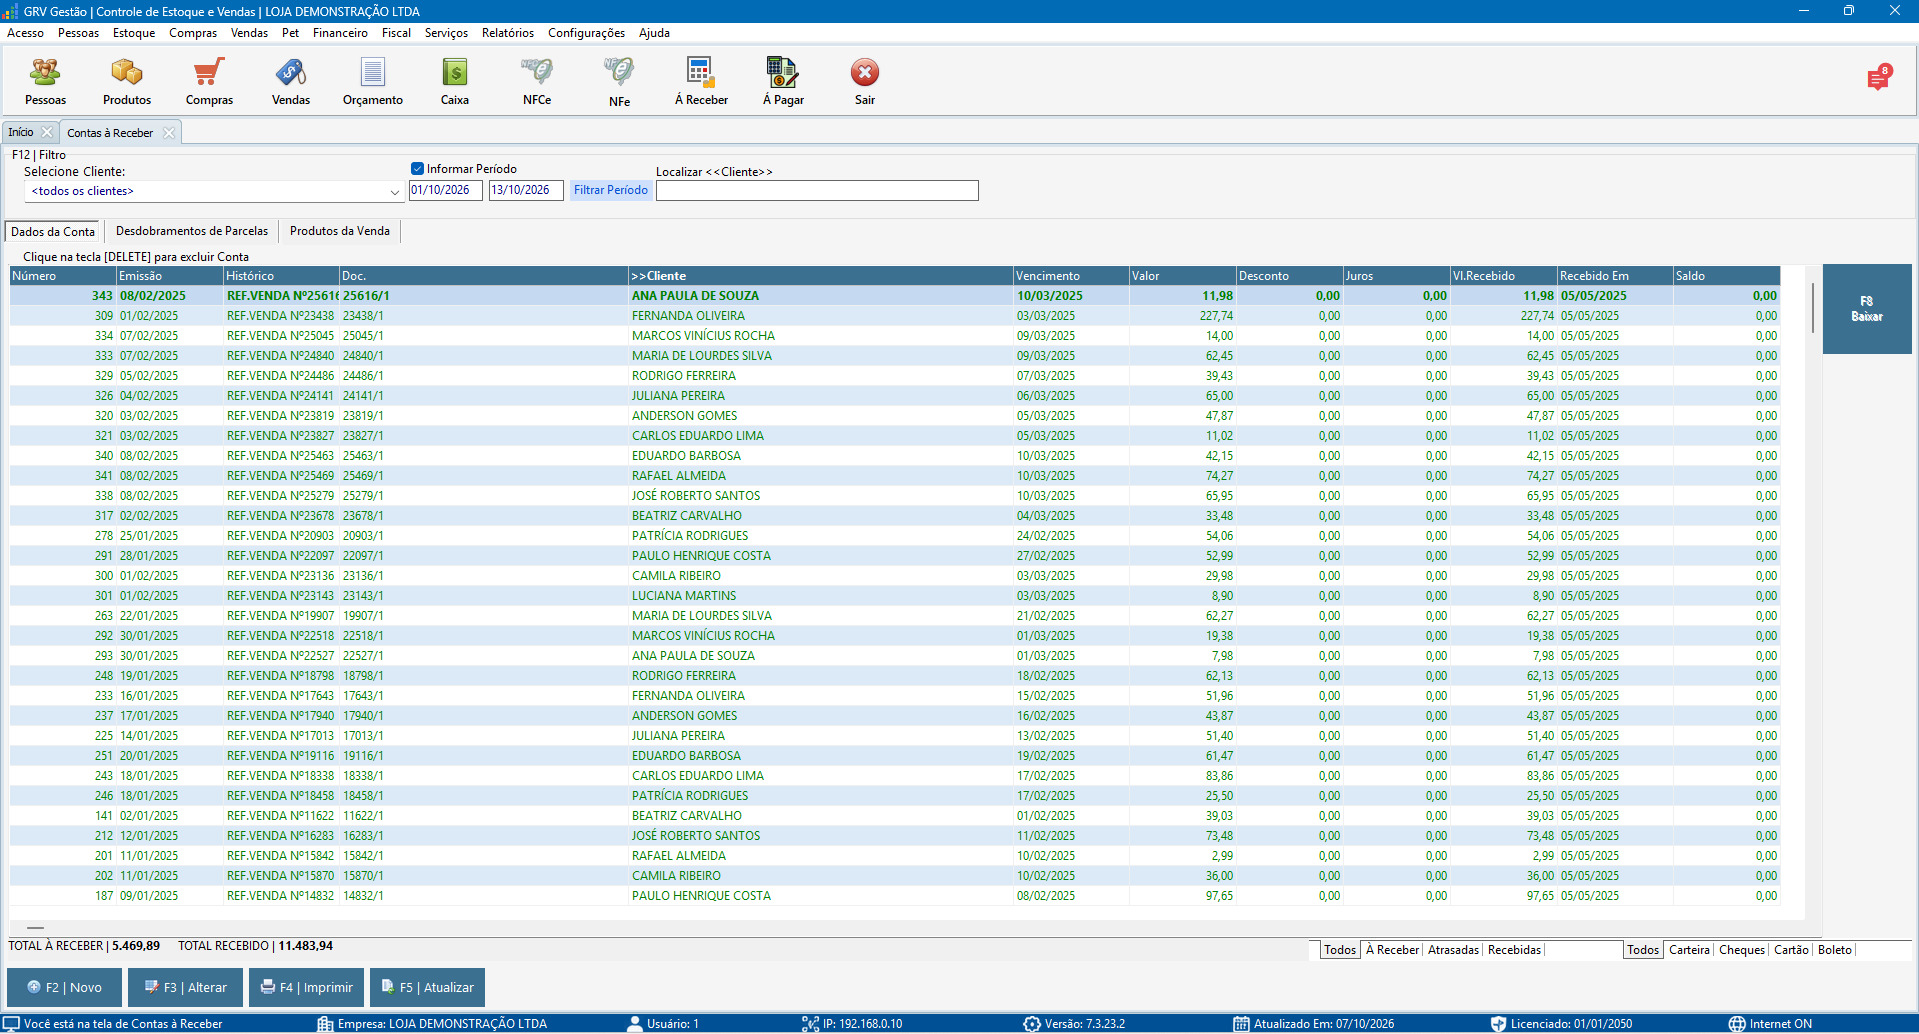
Task: Filter by À Receber status tab
Action: click(1392, 950)
